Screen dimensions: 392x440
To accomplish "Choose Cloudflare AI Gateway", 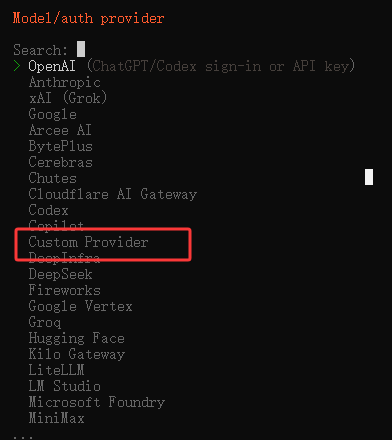I will 113,194.
